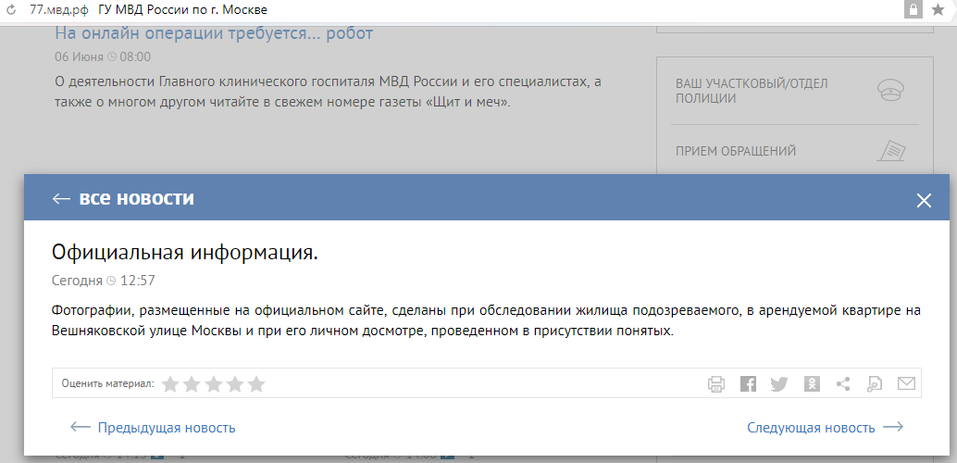Image resolution: width=957 pixels, height=463 pixels.
Task: Close the news popup with X
Action: [x=924, y=200]
